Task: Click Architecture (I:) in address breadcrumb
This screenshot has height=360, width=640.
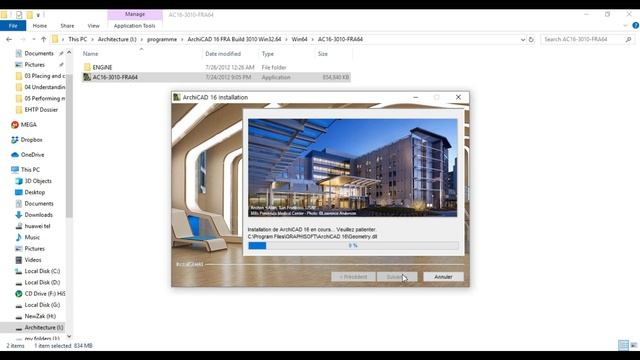Action: pos(117,39)
